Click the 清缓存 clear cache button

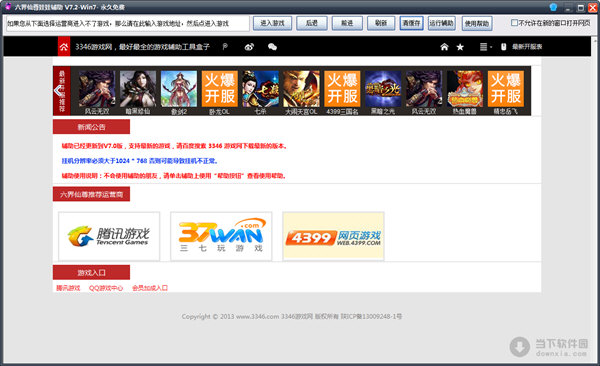point(411,23)
